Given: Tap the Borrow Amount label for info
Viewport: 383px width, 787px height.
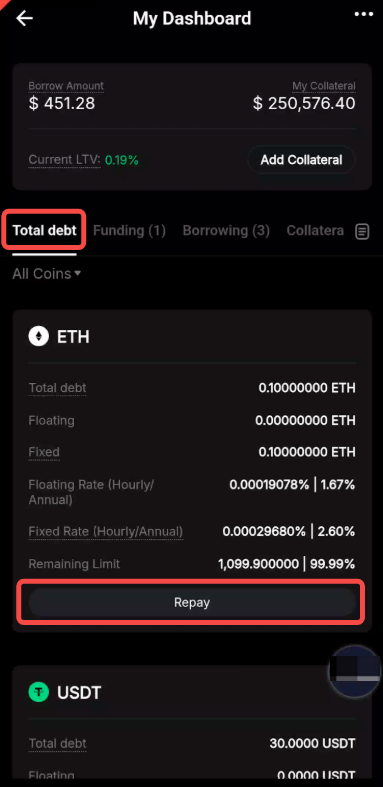Looking at the screenshot, I should [66, 86].
